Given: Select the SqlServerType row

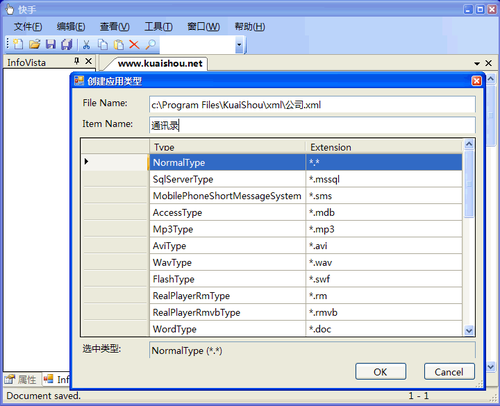Looking at the screenshot, I should (272, 179).
